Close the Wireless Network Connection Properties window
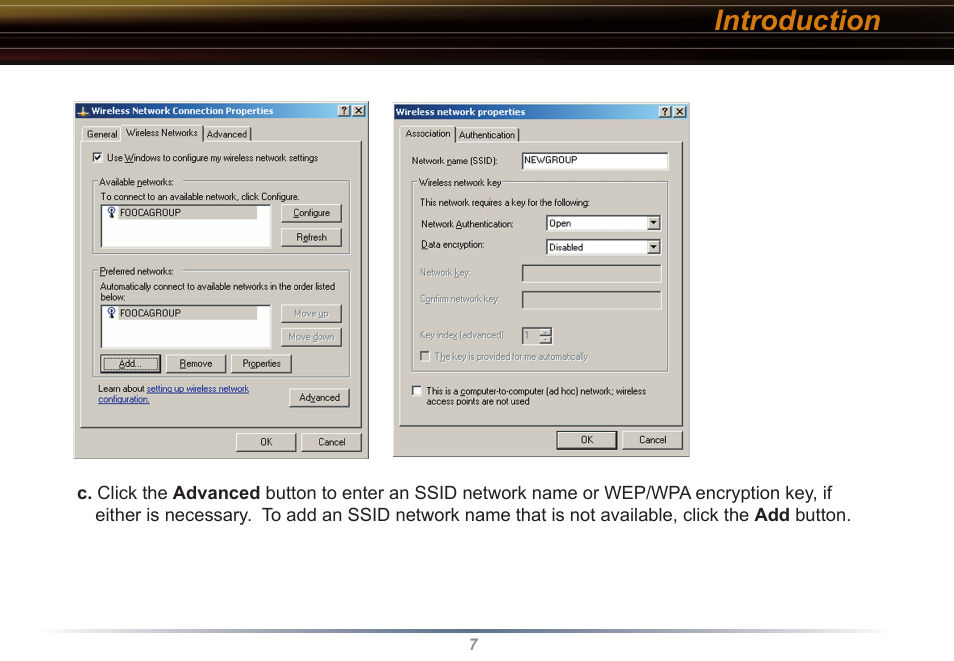The height and width of the screenshot is (661, 954). click(359, 110)
